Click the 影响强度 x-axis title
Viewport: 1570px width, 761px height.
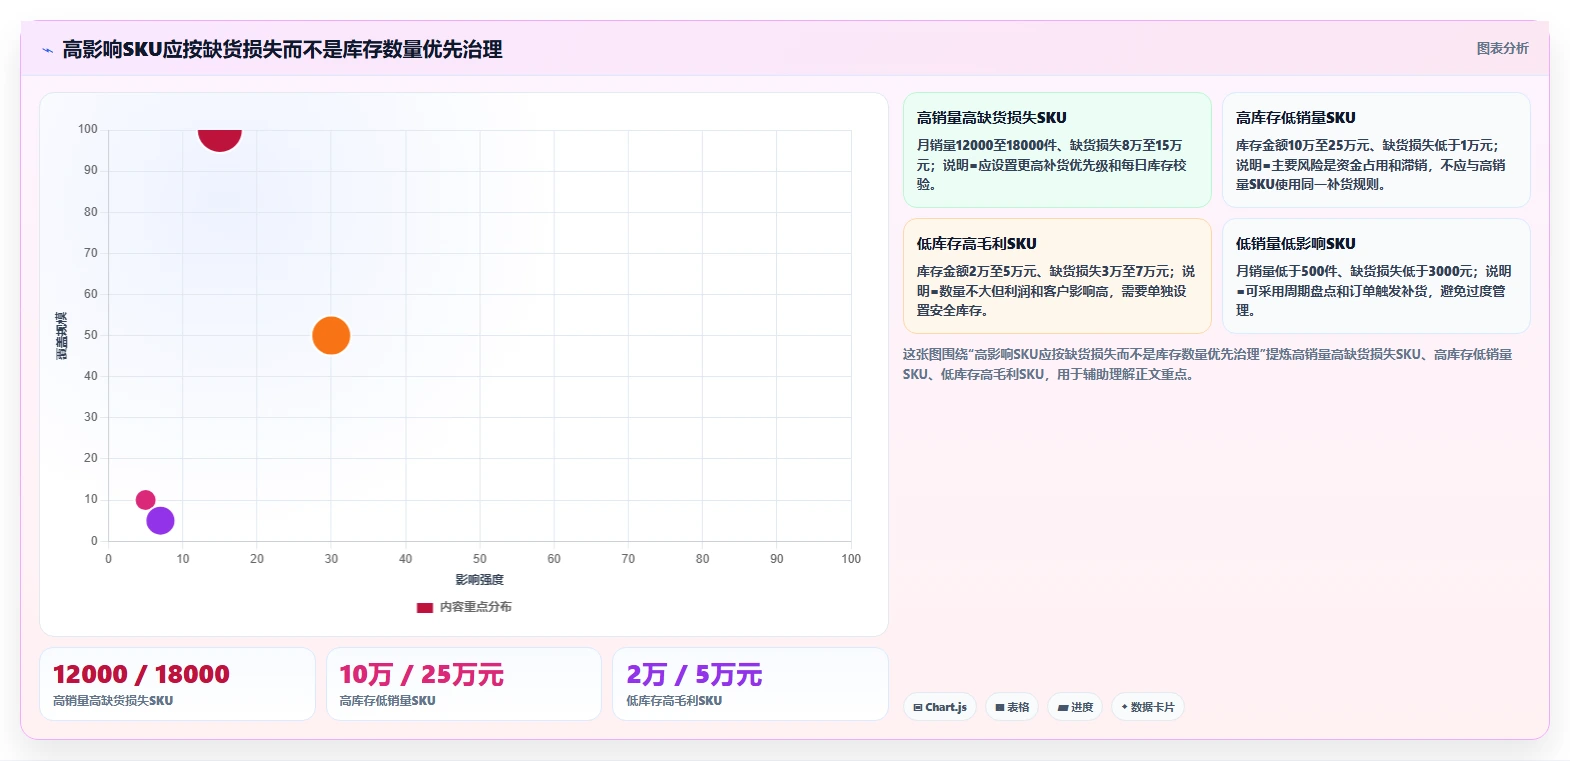tap(480, 580)
